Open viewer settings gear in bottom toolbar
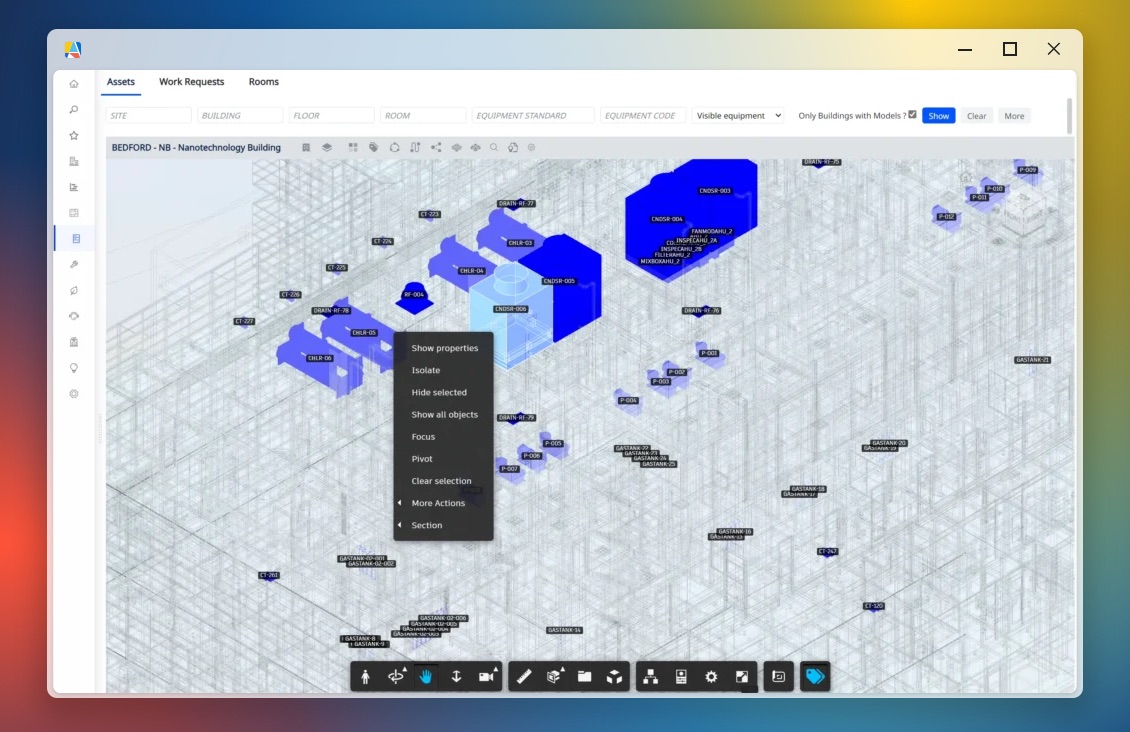 tap(711, 677)
